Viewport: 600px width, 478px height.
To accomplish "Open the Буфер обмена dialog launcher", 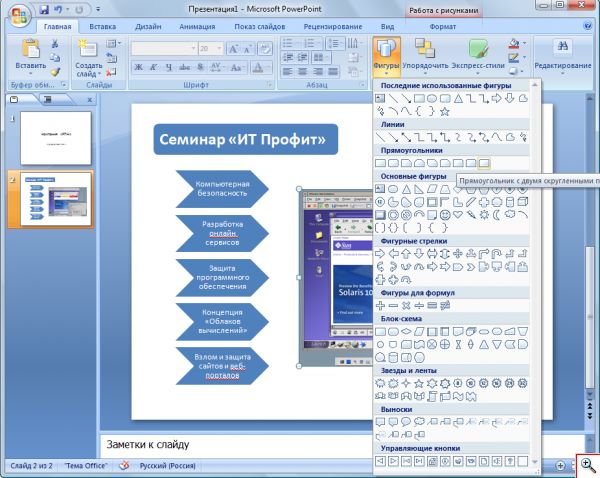I will [64, 85].
